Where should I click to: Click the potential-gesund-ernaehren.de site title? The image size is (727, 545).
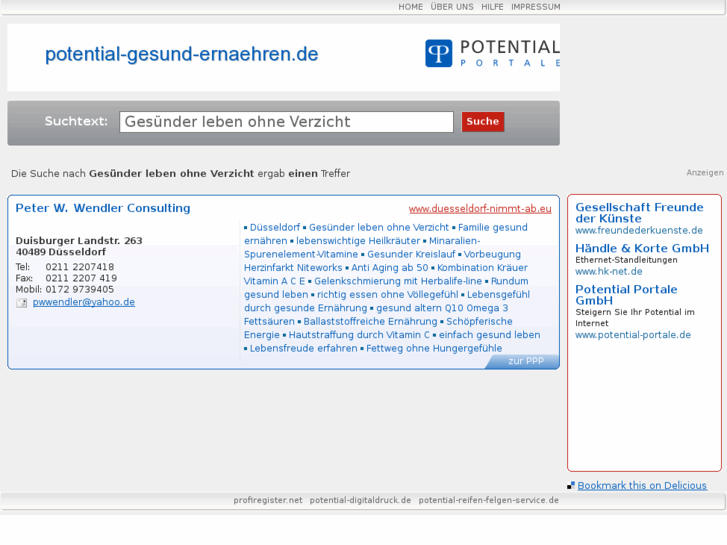point(181,54)
